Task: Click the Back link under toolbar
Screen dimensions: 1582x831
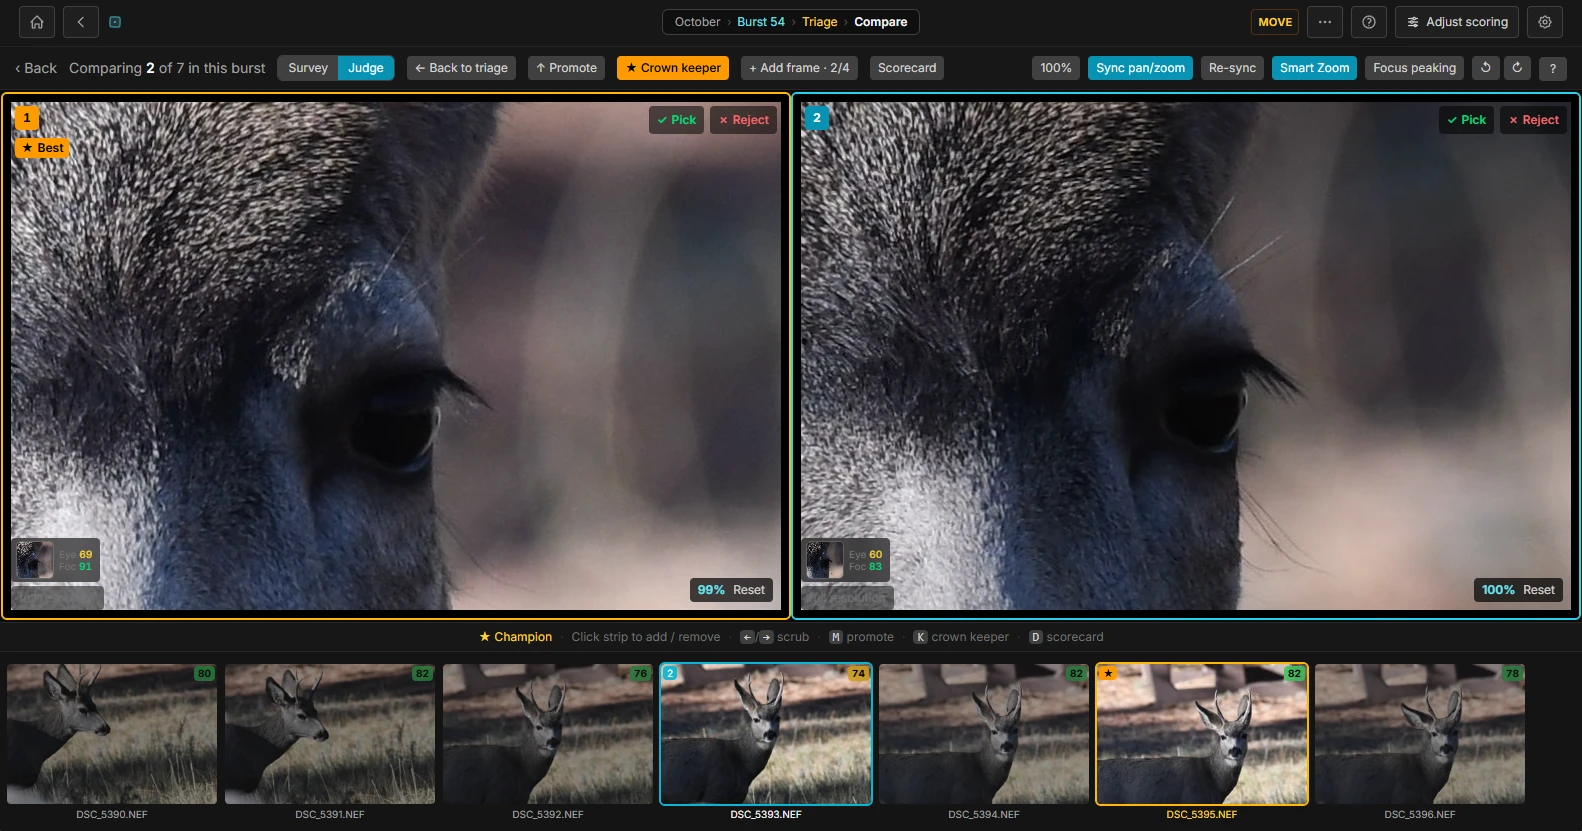Action: (36, 68)
